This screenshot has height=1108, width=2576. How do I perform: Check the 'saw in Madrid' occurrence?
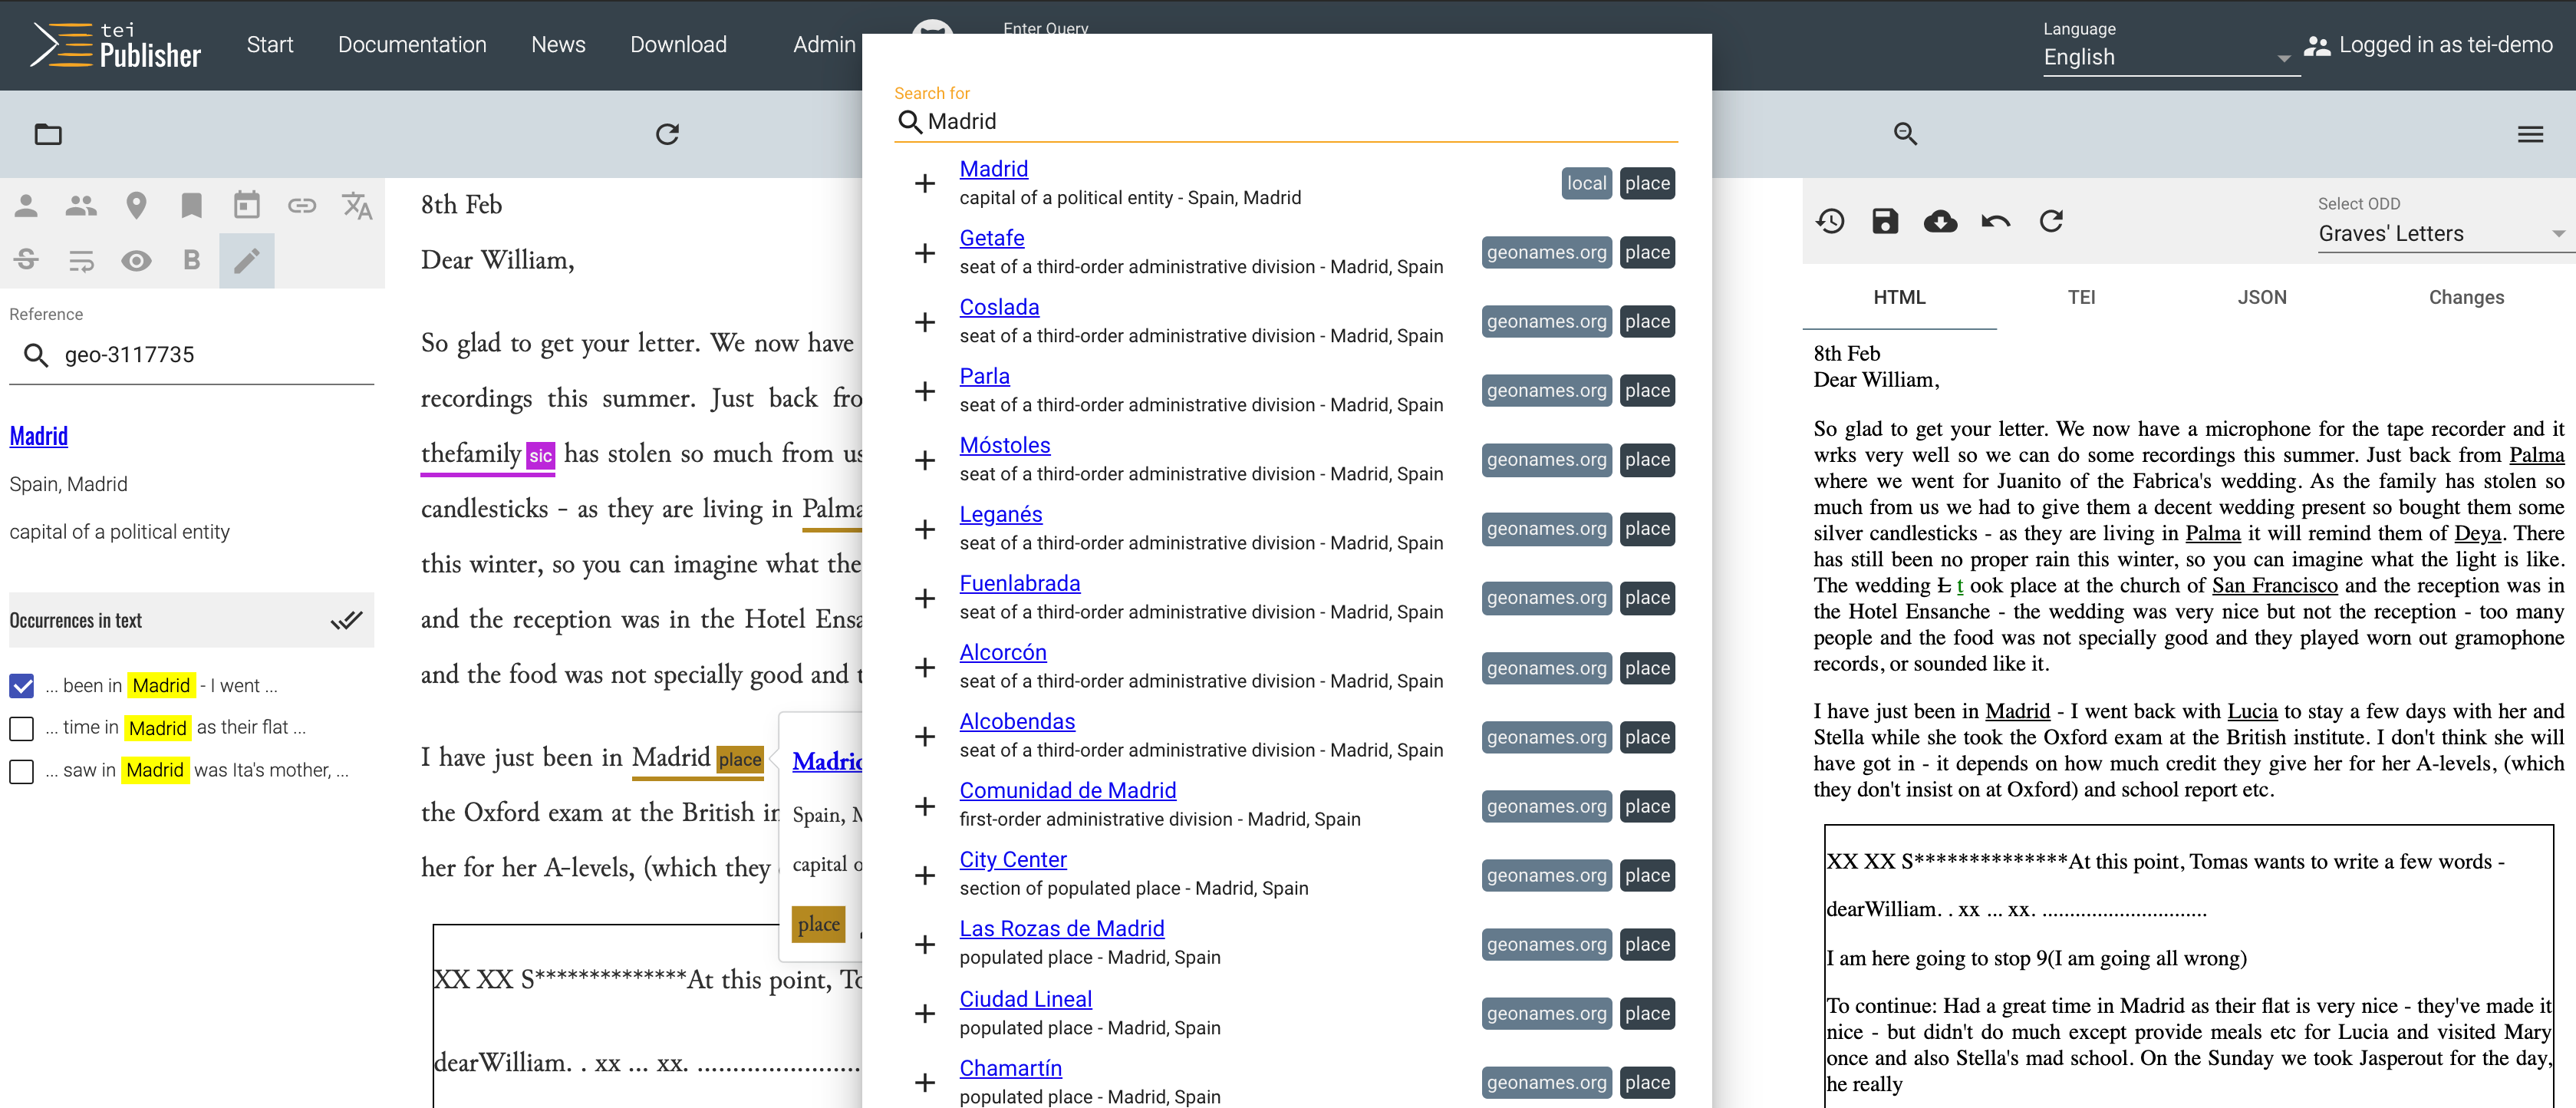pos(22,771)
